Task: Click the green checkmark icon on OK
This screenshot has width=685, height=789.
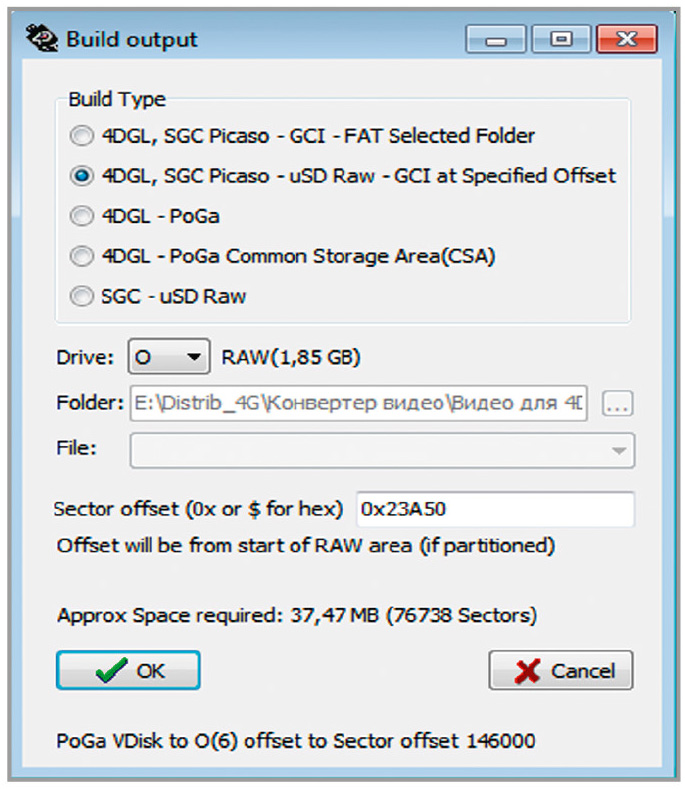Action: [111, 670]
